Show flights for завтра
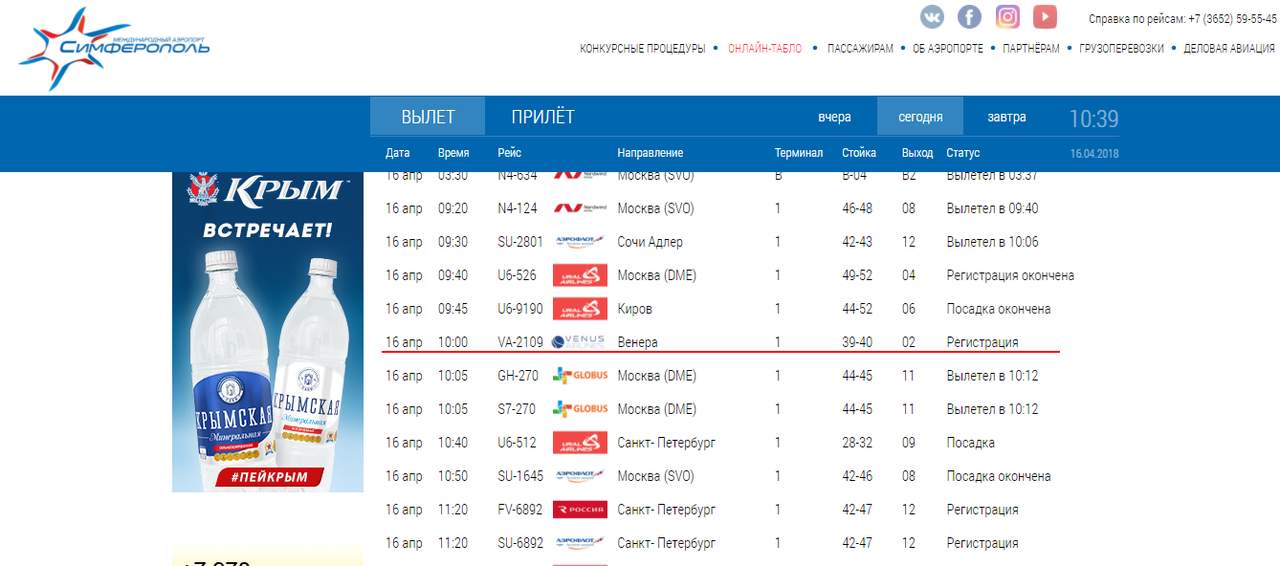This screenshot has height=566, width=1280. tap(1007, 117)
